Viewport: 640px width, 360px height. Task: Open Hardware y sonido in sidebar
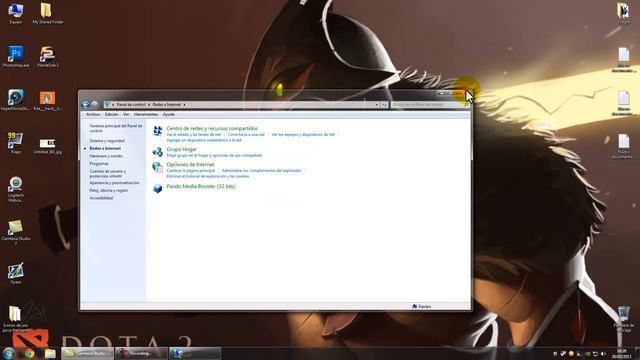(x=106, y=156)
